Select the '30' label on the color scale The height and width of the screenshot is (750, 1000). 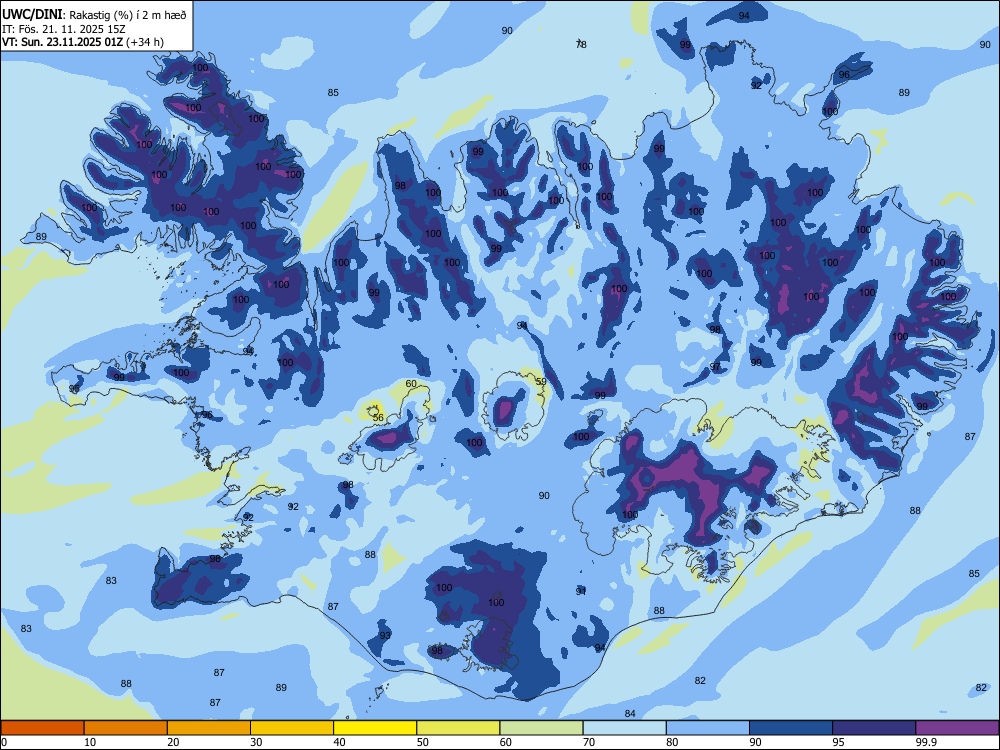coord(256,742)
